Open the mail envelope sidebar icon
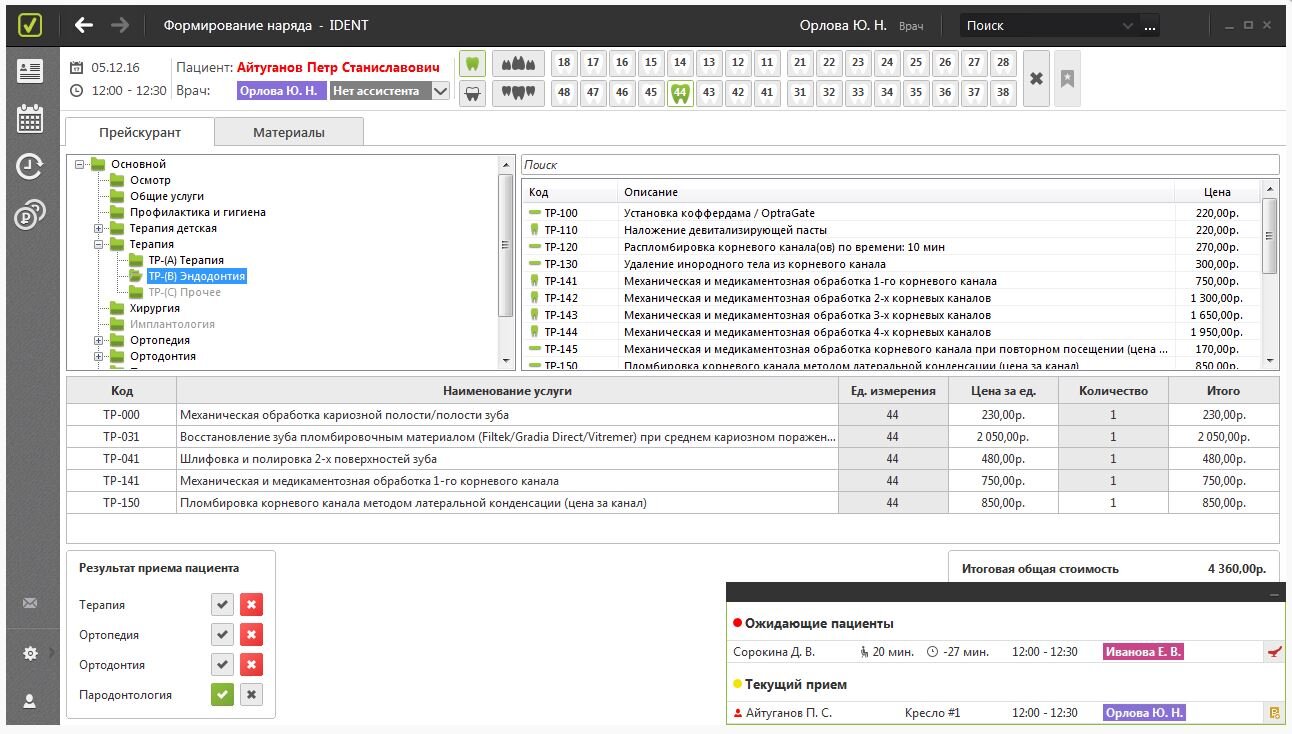The image size is (1292, 734). (x=30, y=603)
